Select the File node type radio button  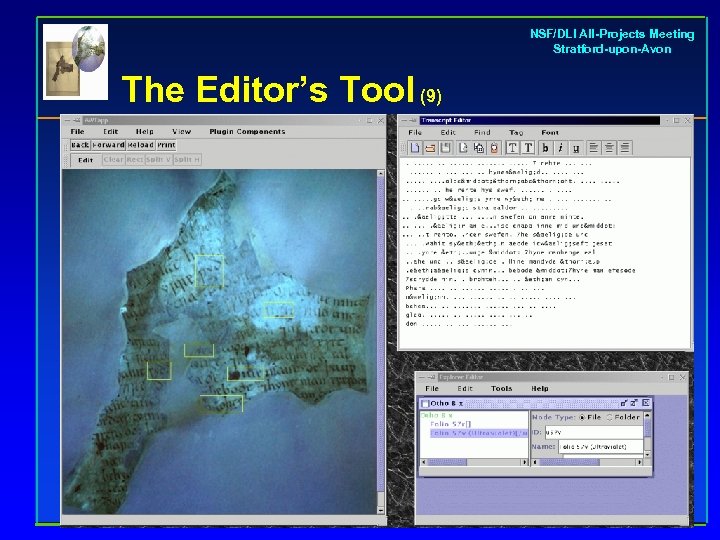pyautogui.click(x=582, y=417)
